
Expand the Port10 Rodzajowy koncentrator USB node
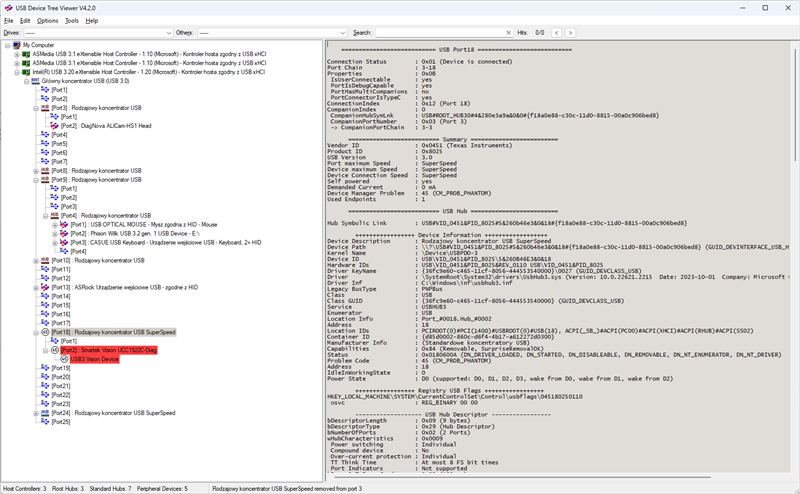[36, 261]
